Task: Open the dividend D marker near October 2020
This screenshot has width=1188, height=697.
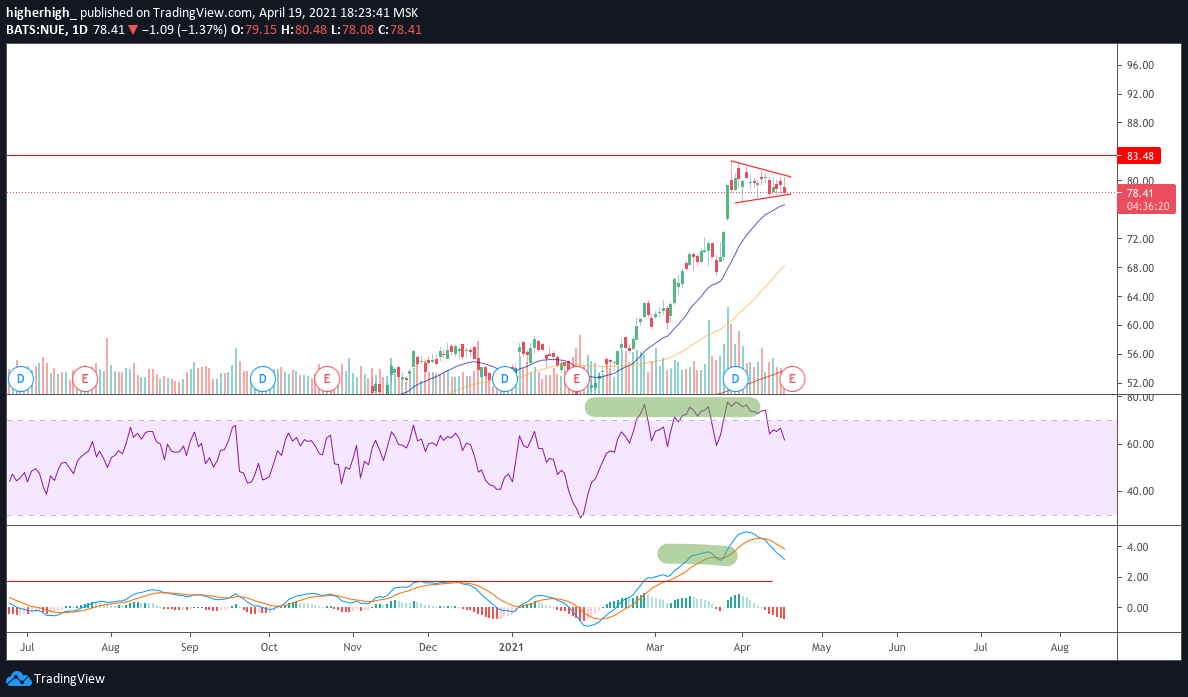Action: (263, 378)
